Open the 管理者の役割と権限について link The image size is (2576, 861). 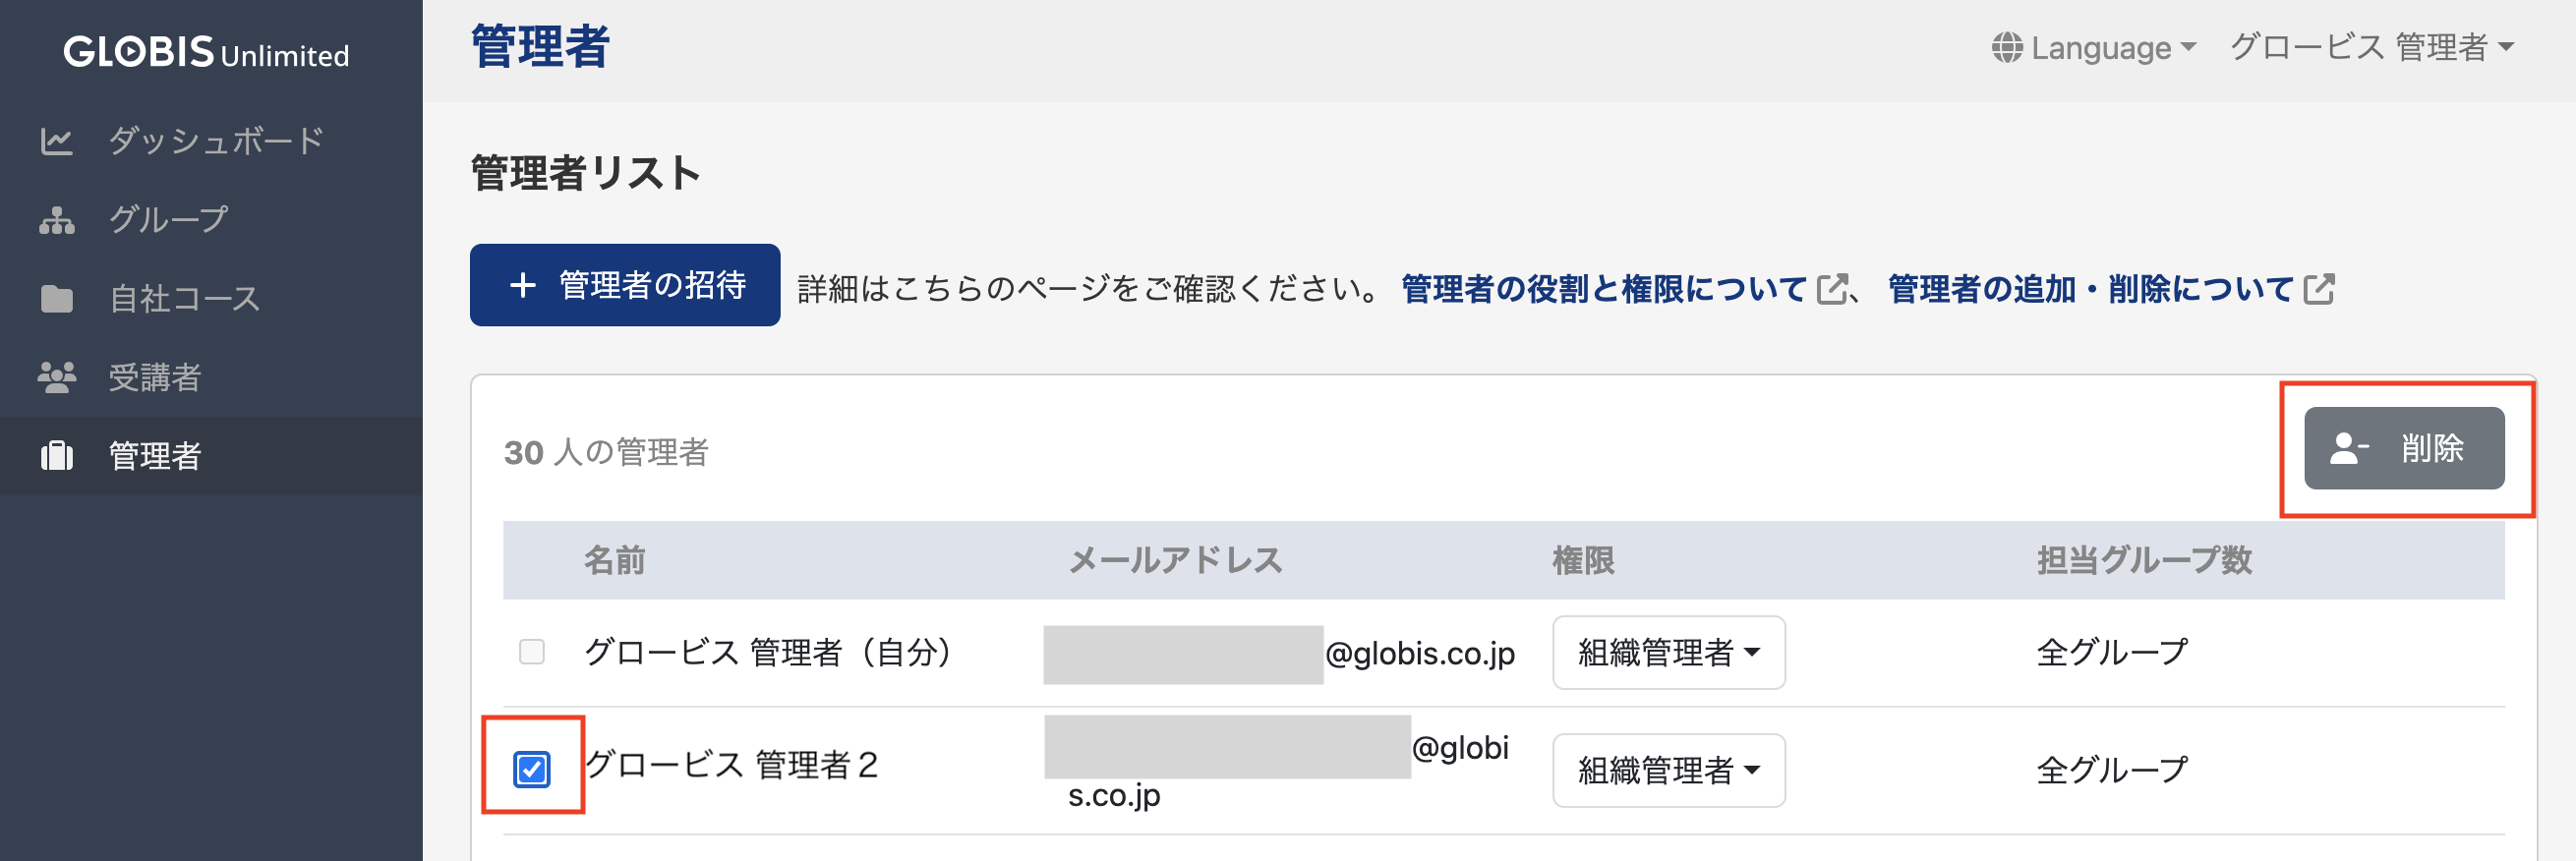[1603, 290]
